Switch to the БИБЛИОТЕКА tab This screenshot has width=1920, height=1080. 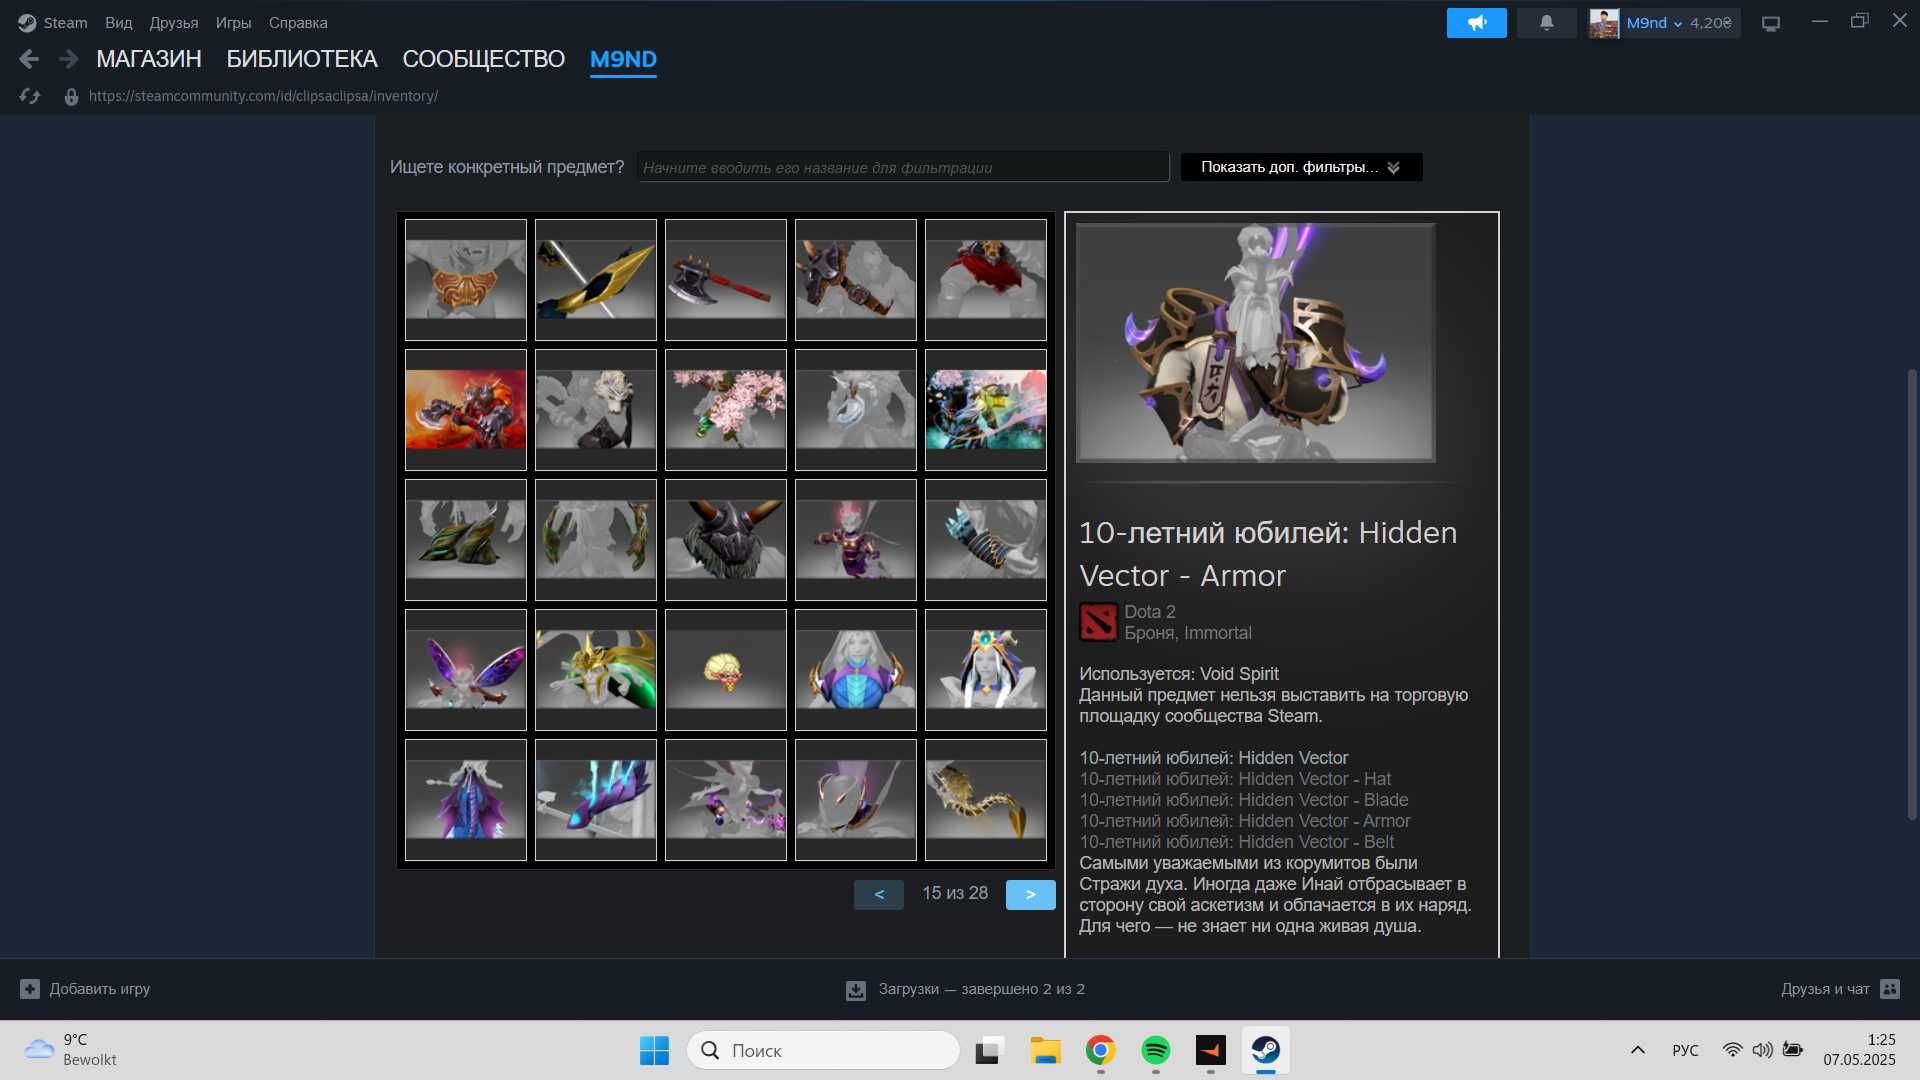tap(302, 59)
